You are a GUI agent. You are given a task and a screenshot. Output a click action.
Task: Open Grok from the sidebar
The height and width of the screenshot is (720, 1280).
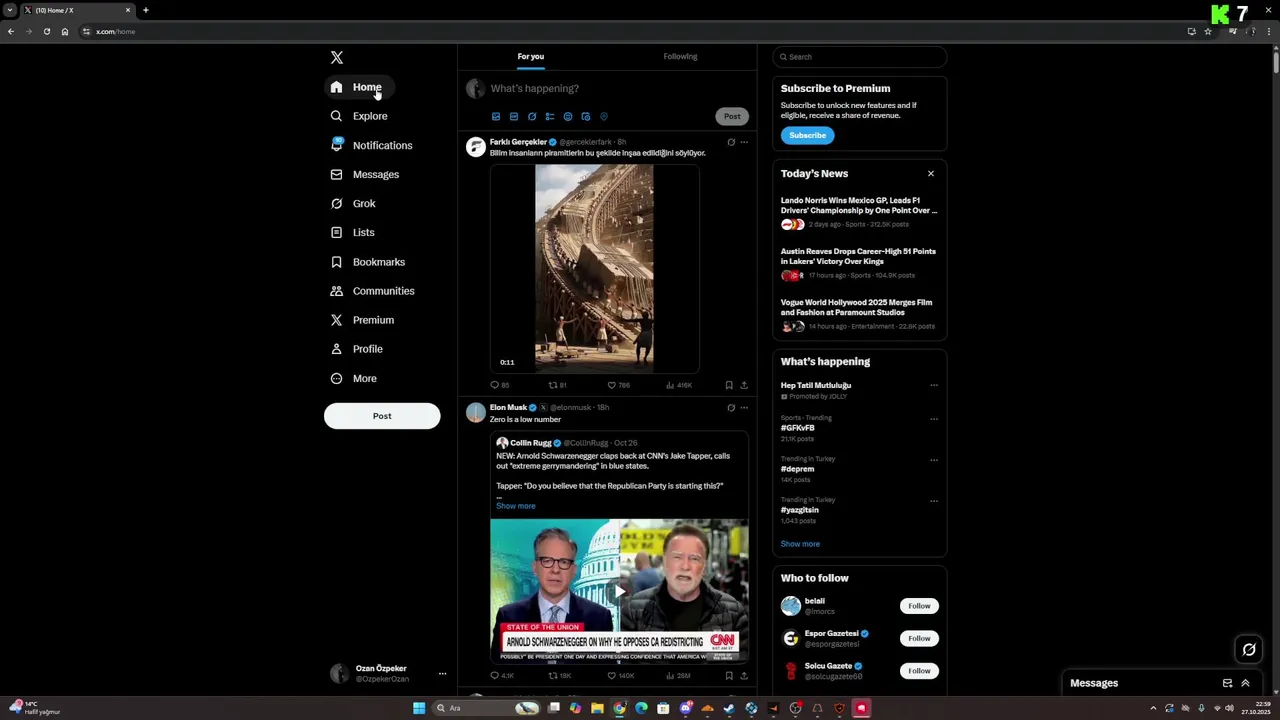(353, 203)
